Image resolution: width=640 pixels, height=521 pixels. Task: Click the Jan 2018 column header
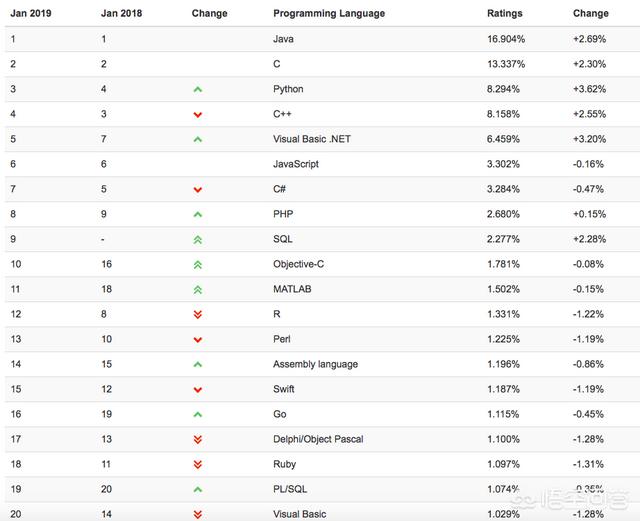(122, 13)
